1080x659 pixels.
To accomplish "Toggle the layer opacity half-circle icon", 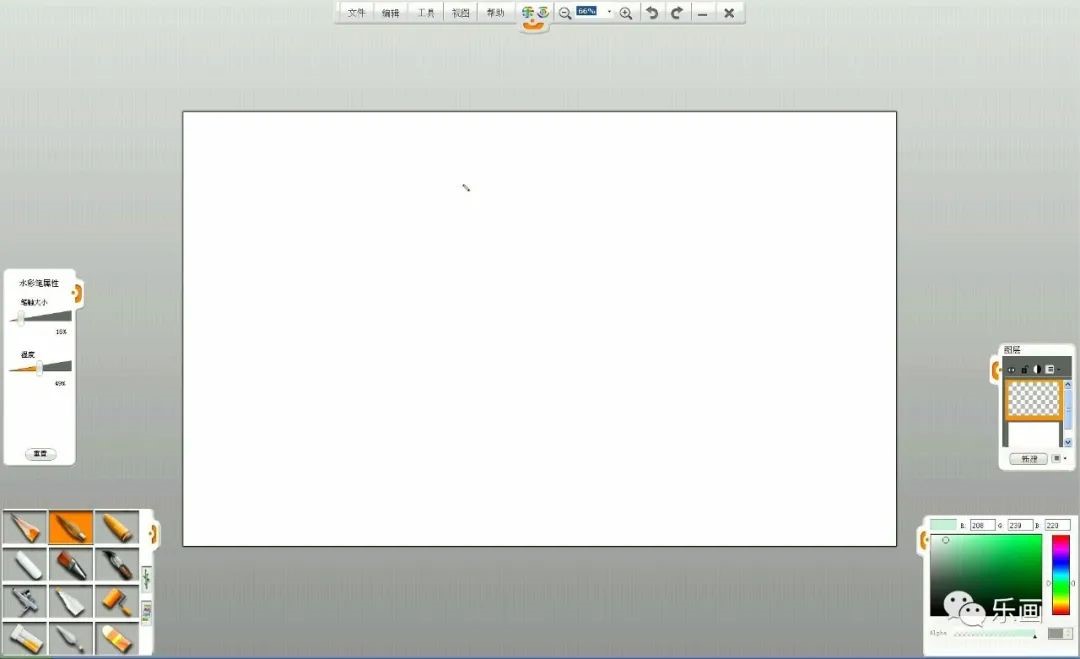I will (1037, 369).
